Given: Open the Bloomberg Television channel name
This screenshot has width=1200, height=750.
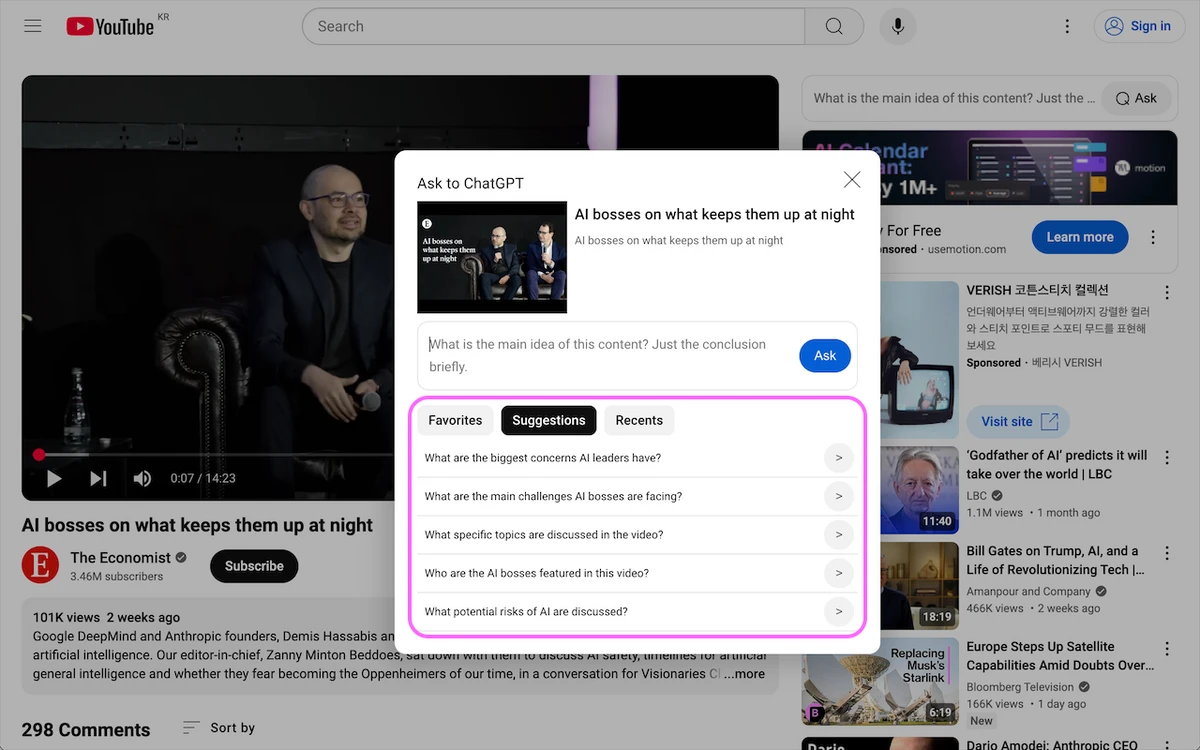Looking at the screenshot, I should (1020, 687).
